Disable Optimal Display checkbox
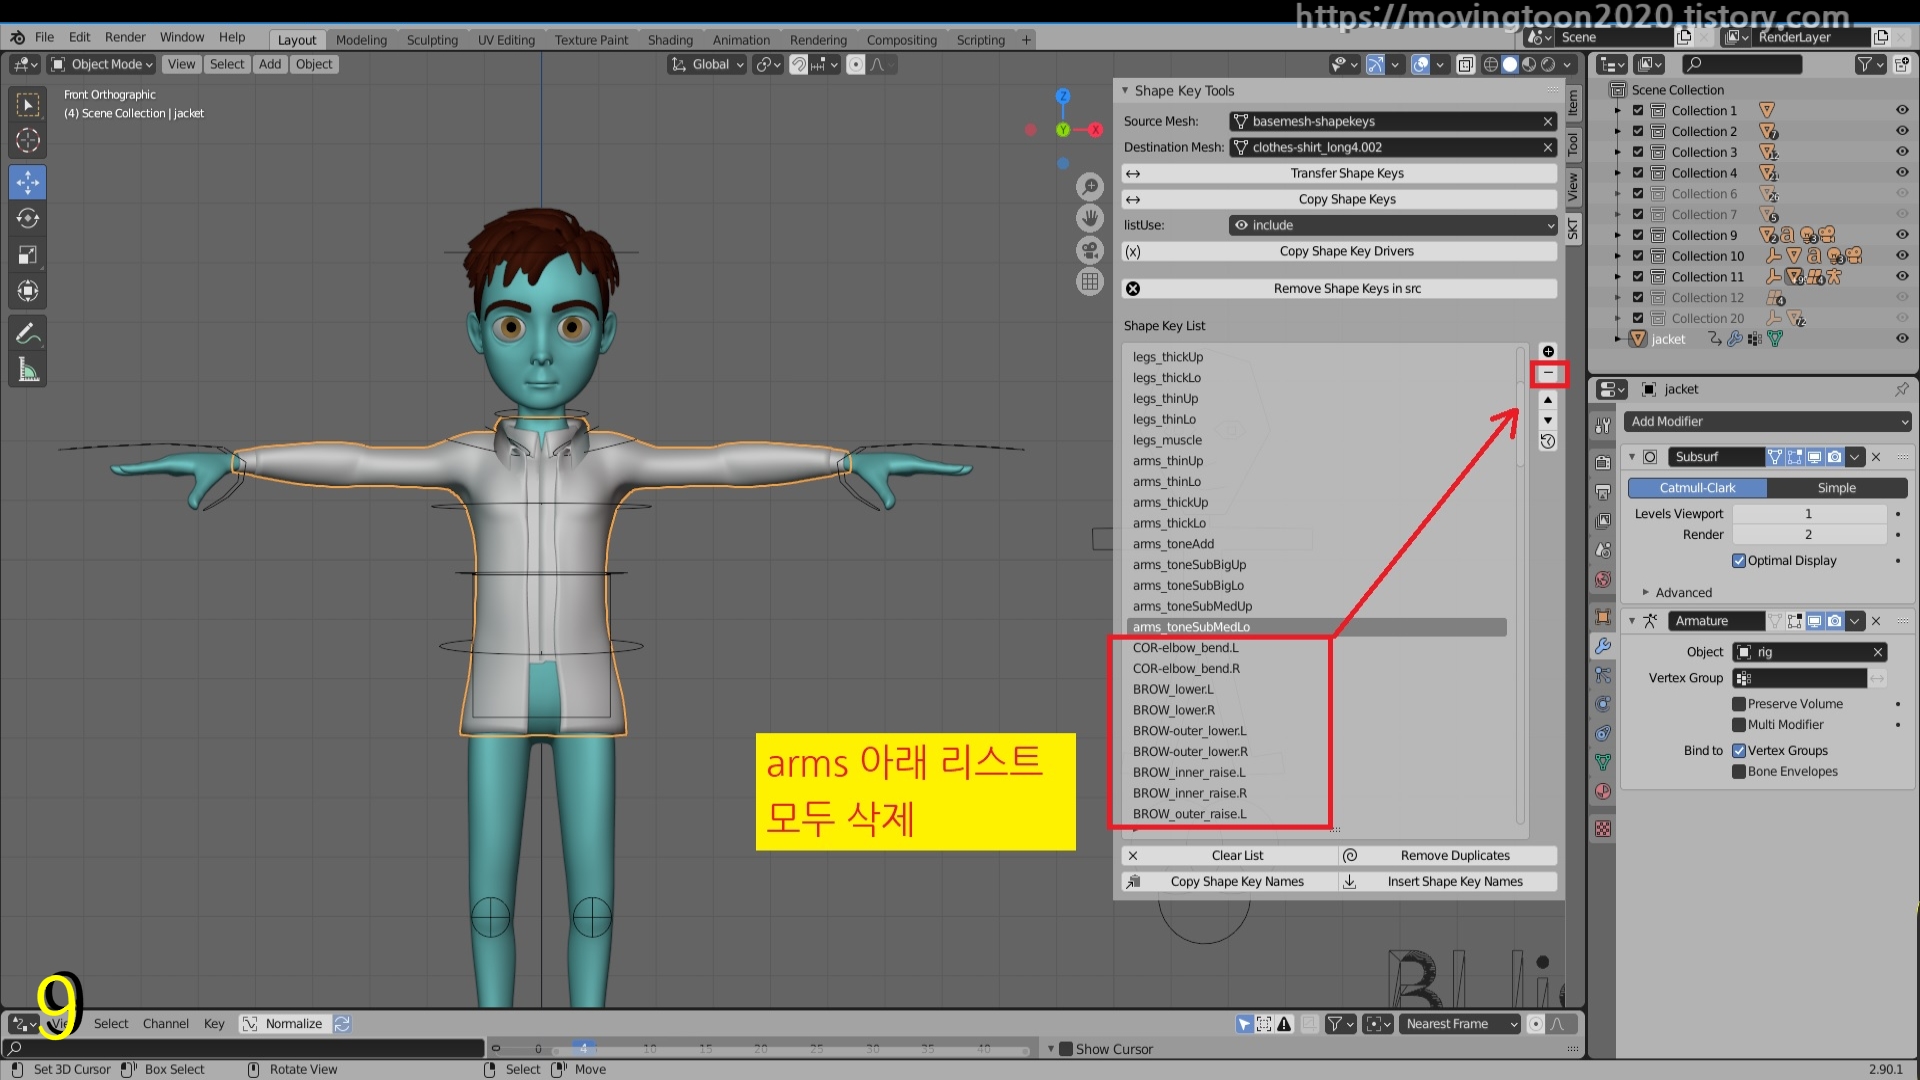Screen dimensions: 1920x1080 click(x=1739, y=561)
